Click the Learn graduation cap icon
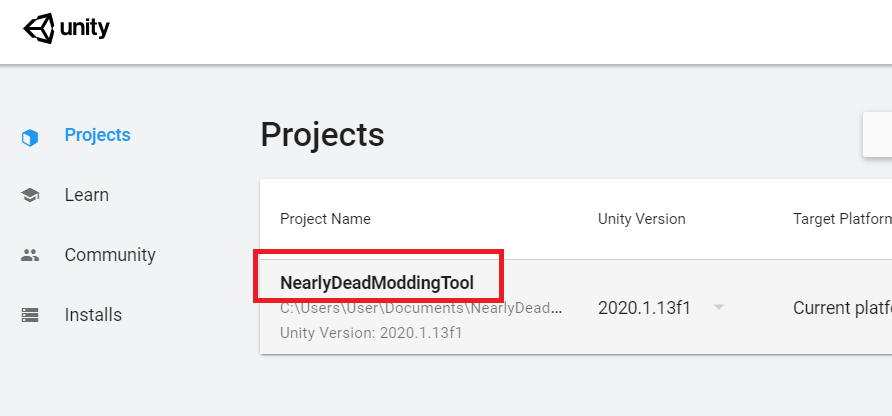 [30, 196]
